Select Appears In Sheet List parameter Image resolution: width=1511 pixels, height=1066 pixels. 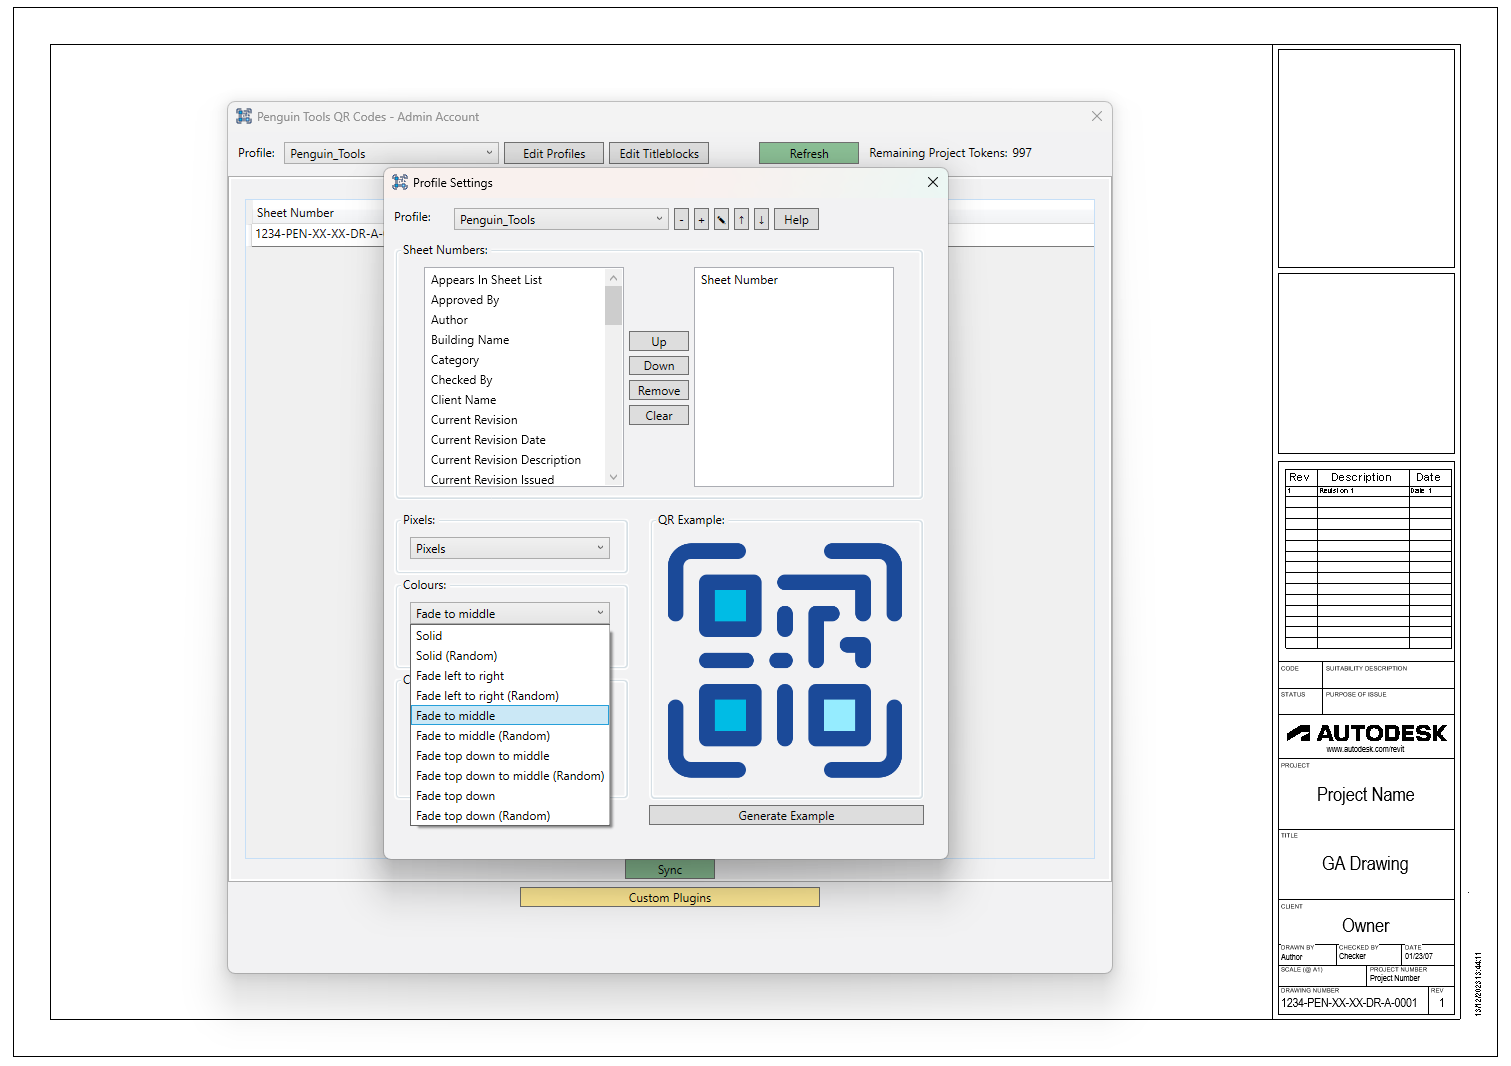coord(515,280)
